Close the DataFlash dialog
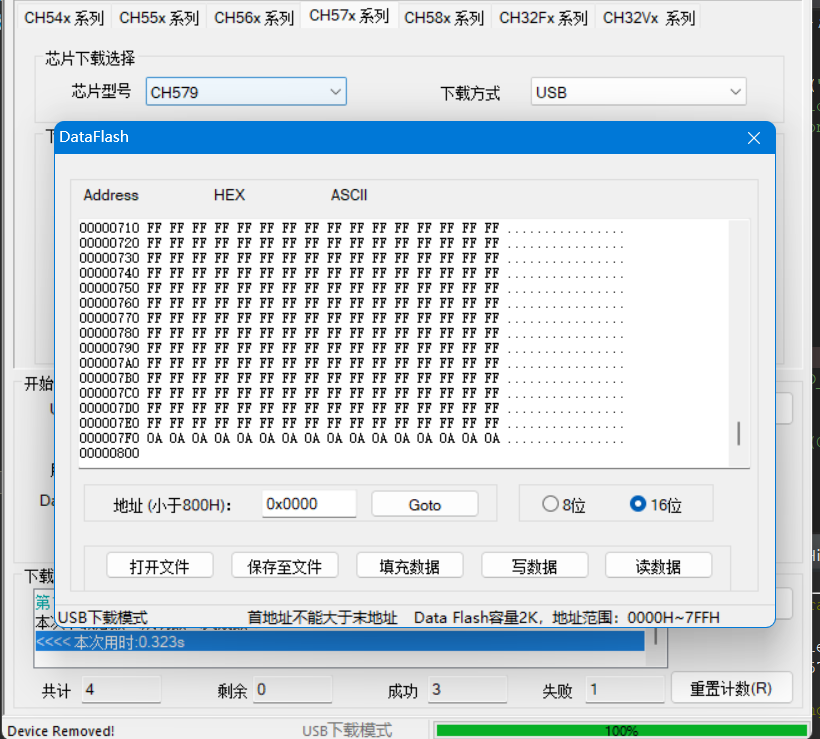 [753, 138]
